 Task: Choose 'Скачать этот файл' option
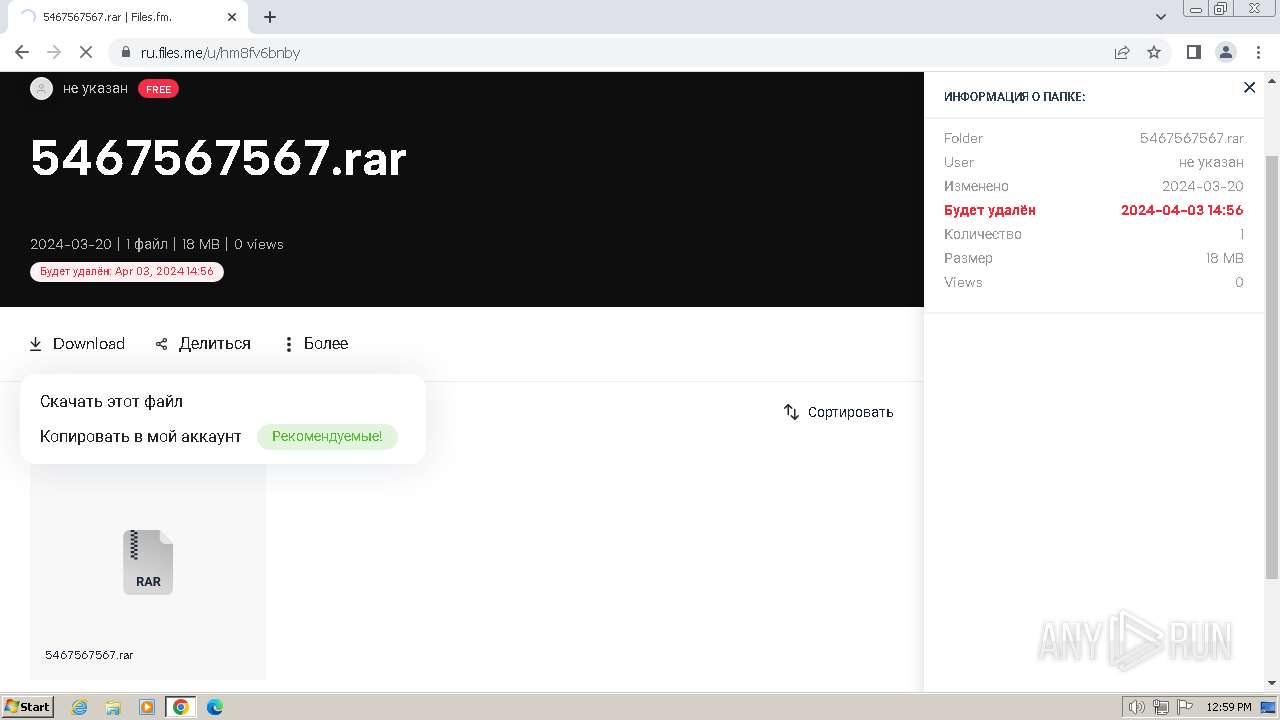(x=111, y=401)
